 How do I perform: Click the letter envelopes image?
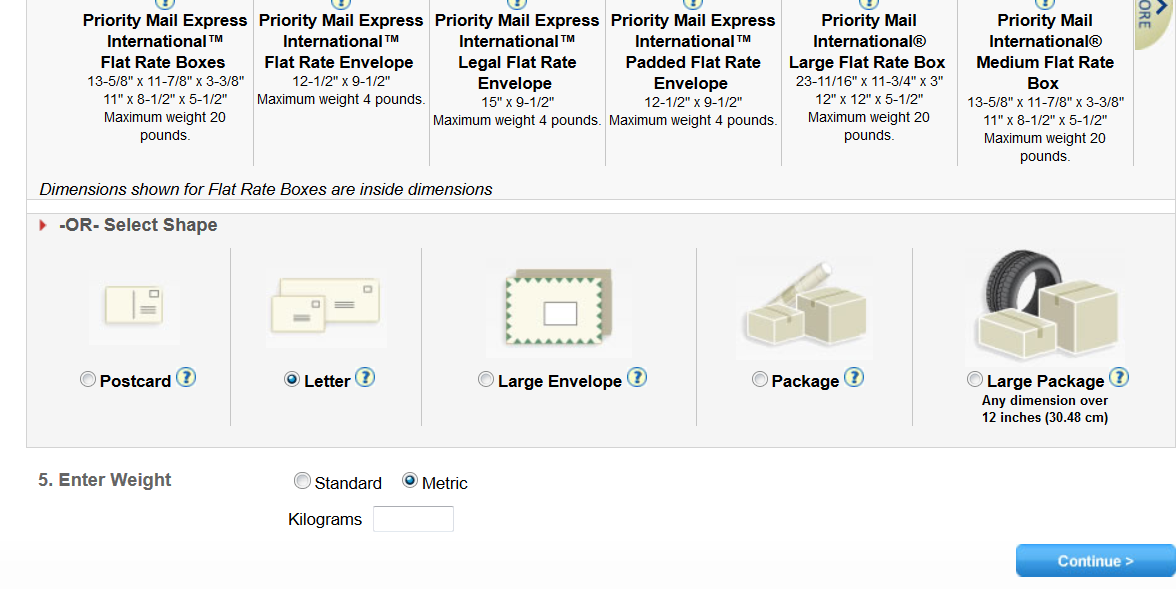pos(326,308)
